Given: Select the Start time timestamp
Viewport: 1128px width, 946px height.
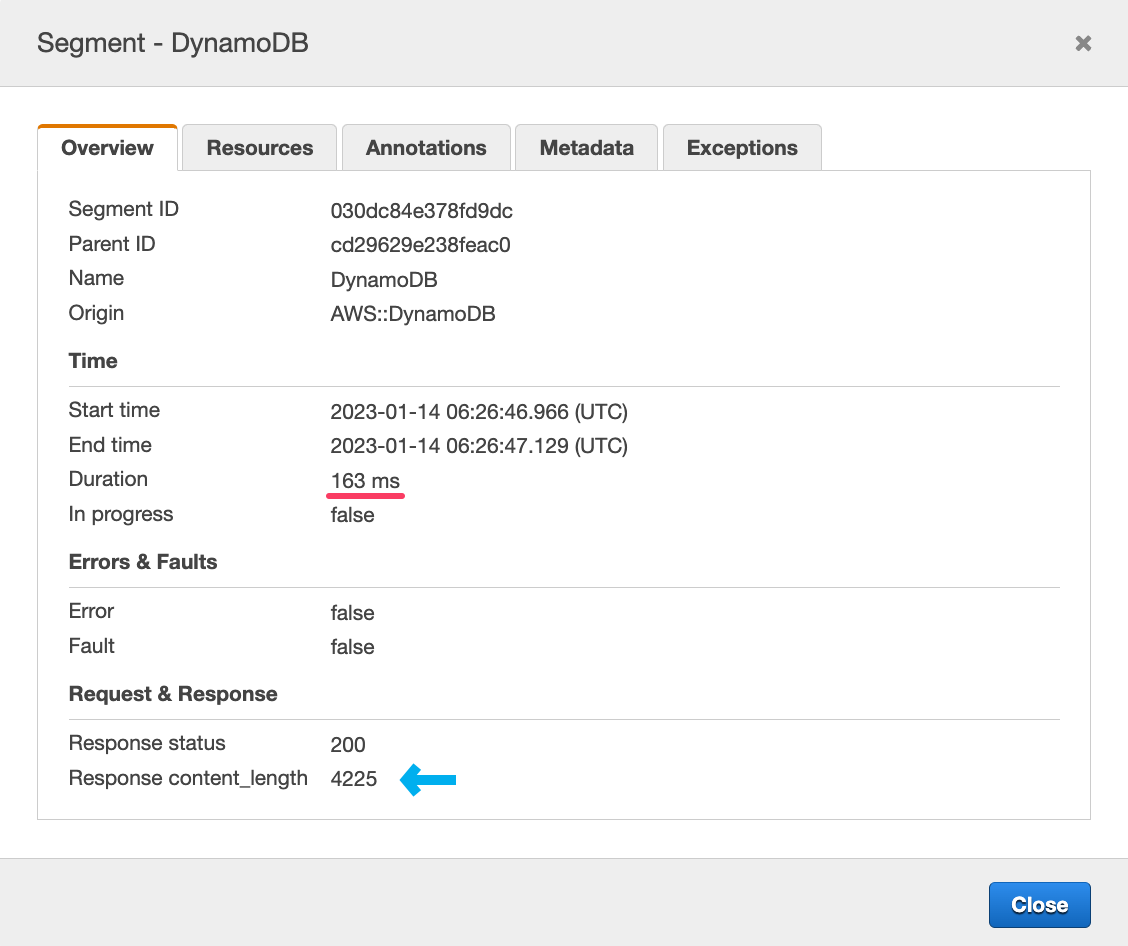Looking at the screenshot, I should [479, 411].
